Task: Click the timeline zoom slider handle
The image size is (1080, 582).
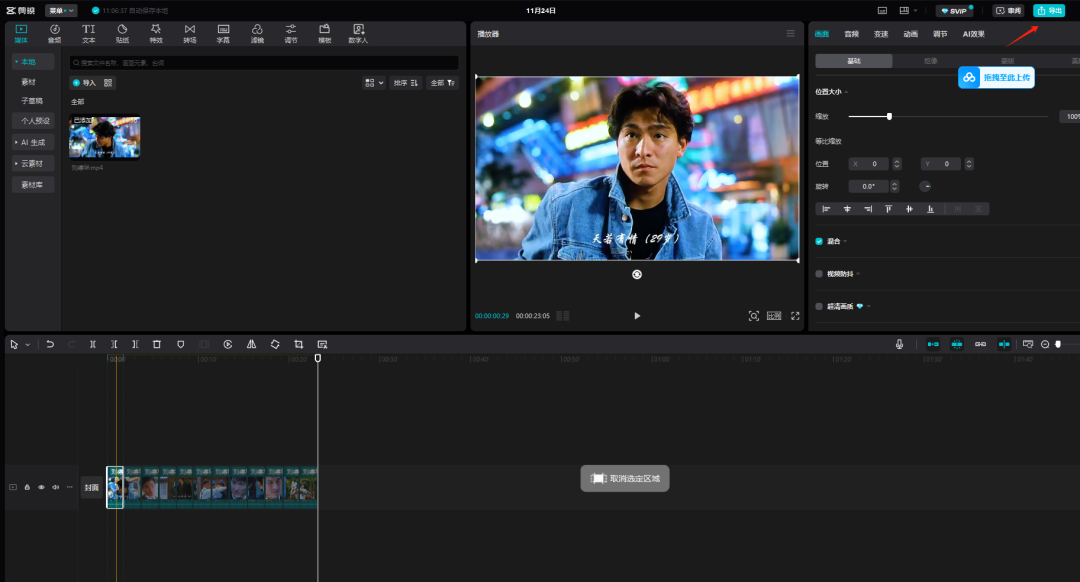Action: coord(1059,344)
